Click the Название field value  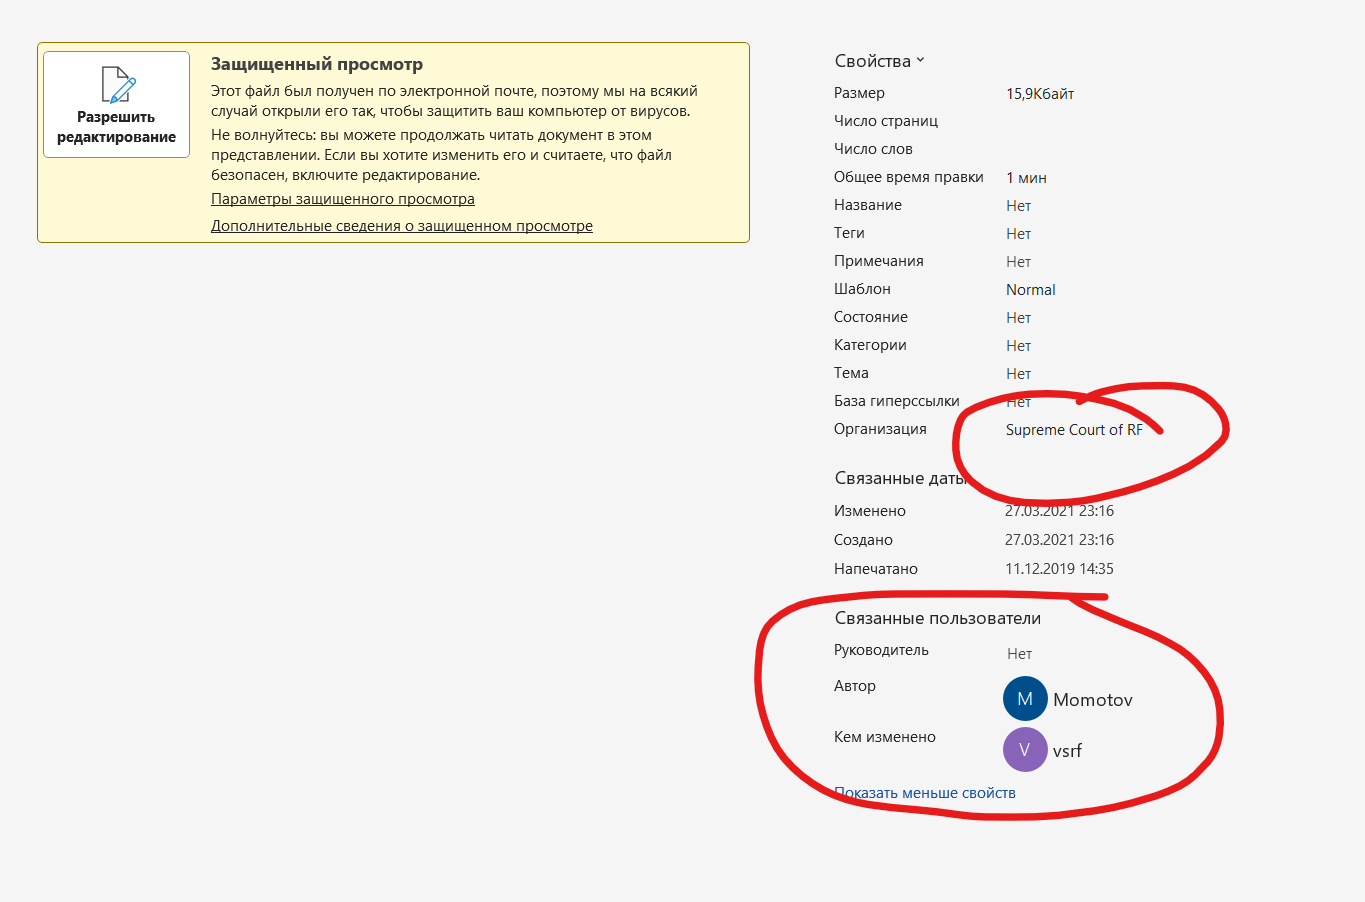(x=1018, y=206)
